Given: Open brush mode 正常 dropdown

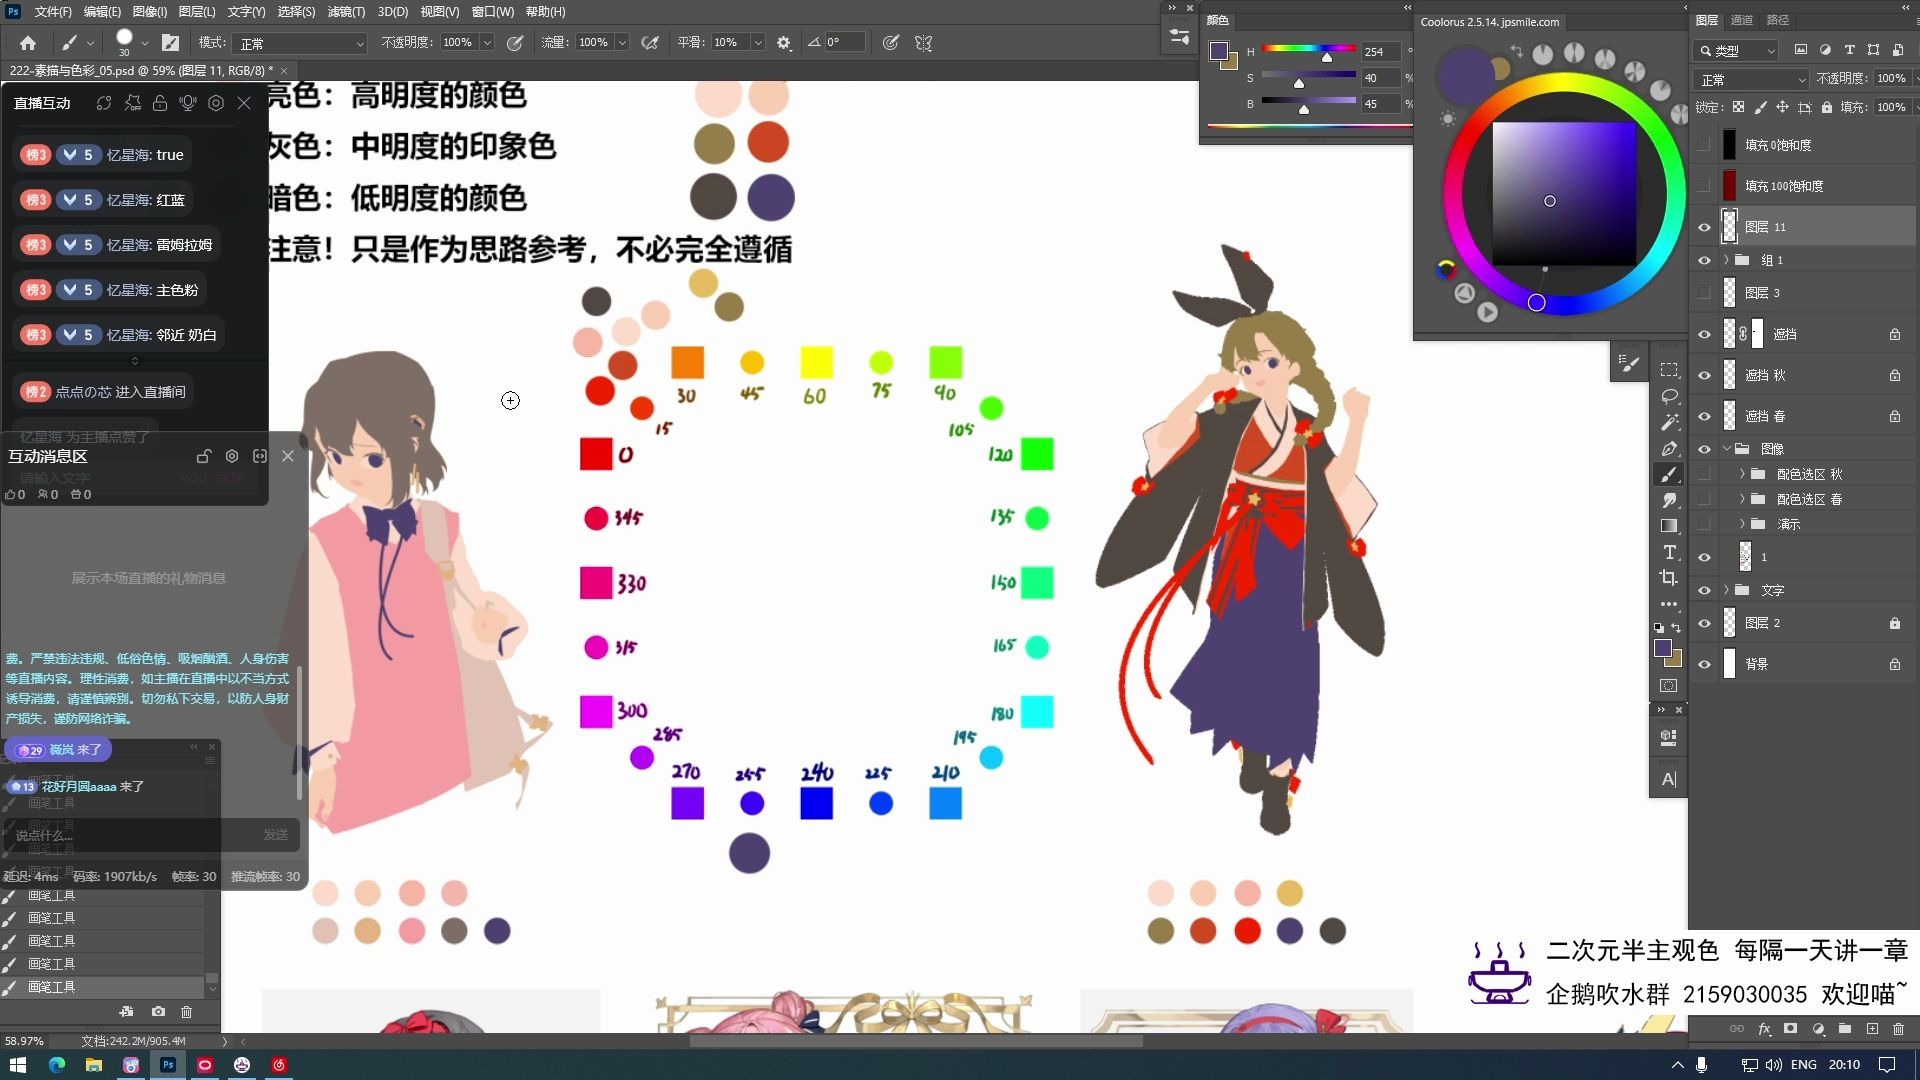Looking at the screenshot, I should [300, 43].
